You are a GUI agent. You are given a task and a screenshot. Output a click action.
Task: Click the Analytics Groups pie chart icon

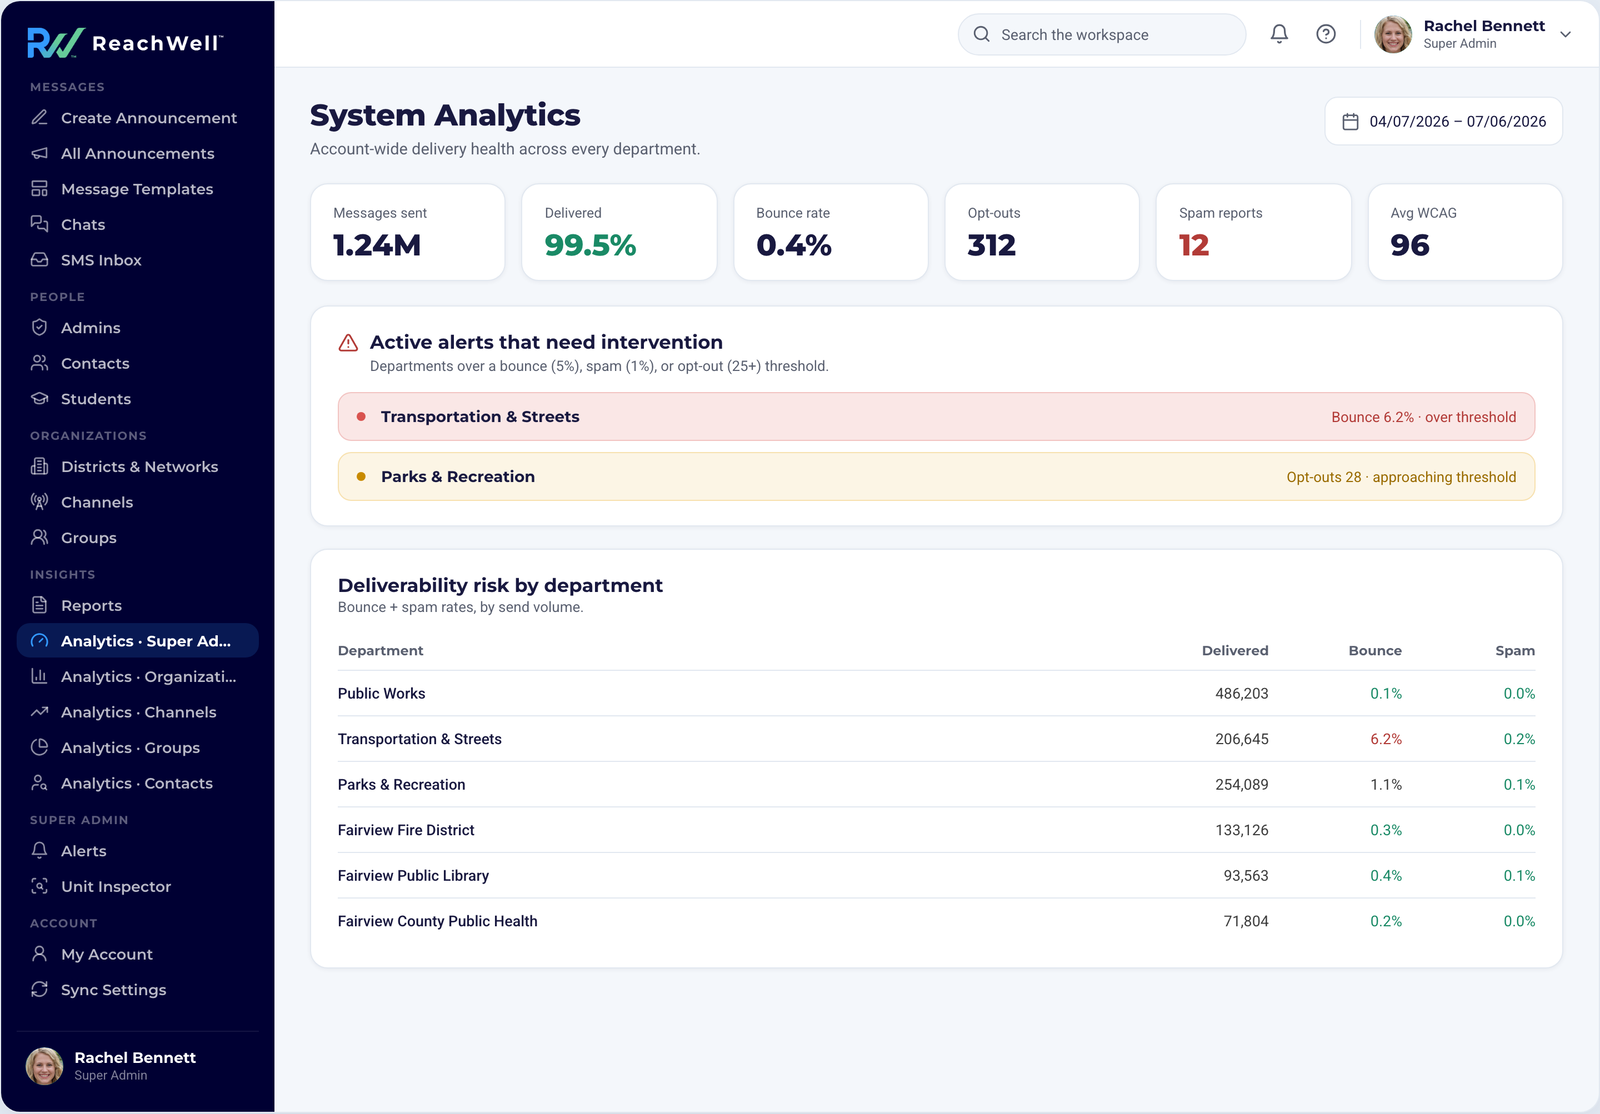click(40, 747)
